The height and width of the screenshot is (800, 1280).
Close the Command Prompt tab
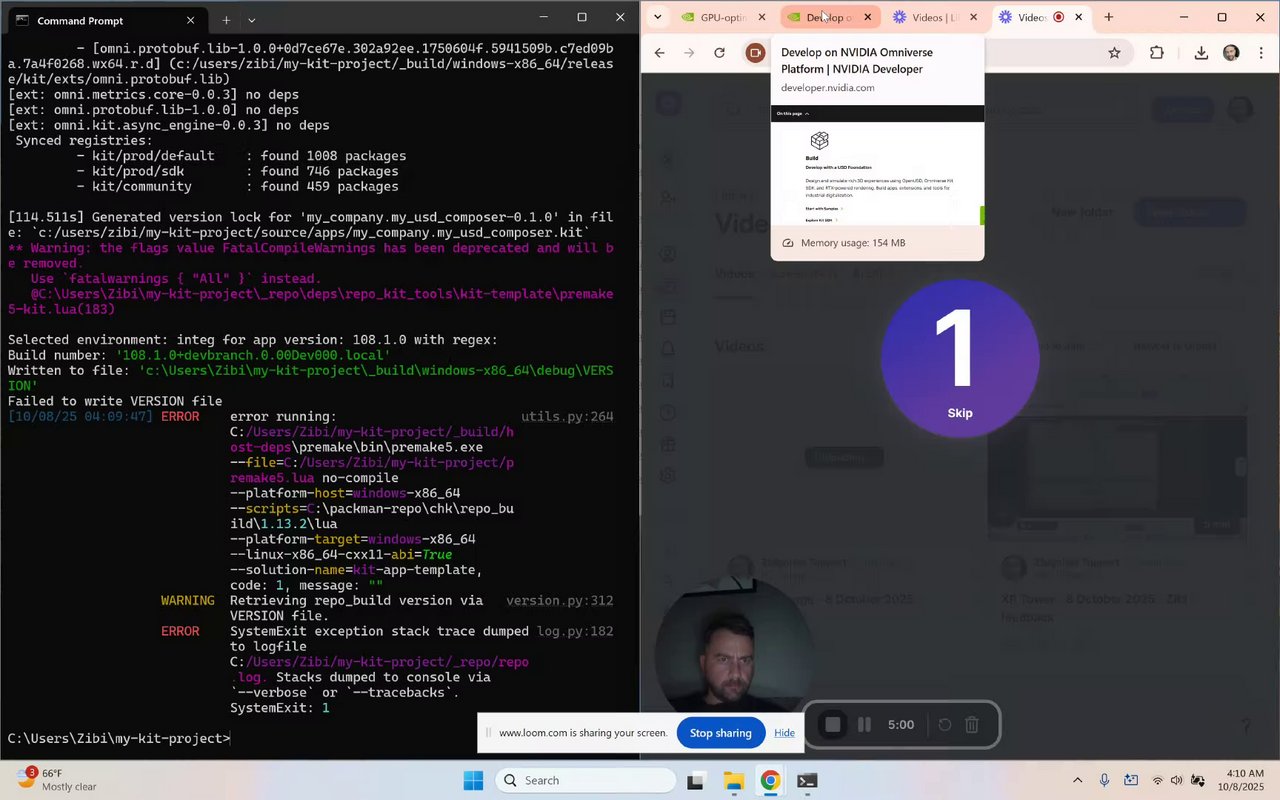tap(190, 20)
